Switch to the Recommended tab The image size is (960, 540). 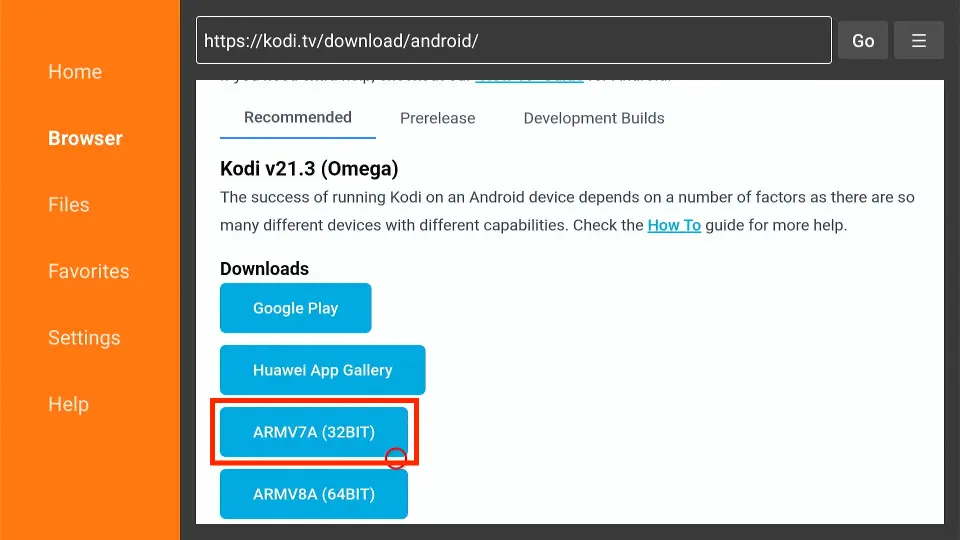click(297, 117)
